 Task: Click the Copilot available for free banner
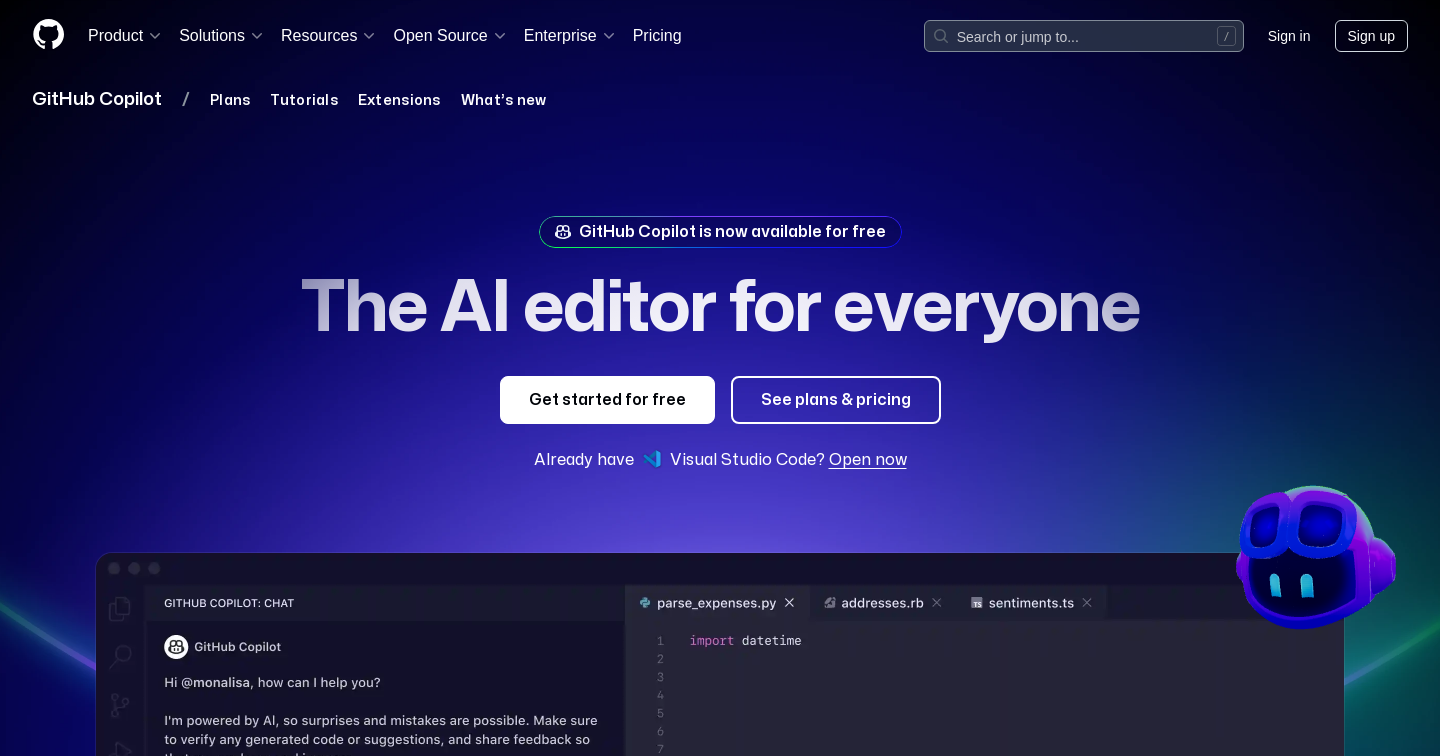click(x=720, y=232)
